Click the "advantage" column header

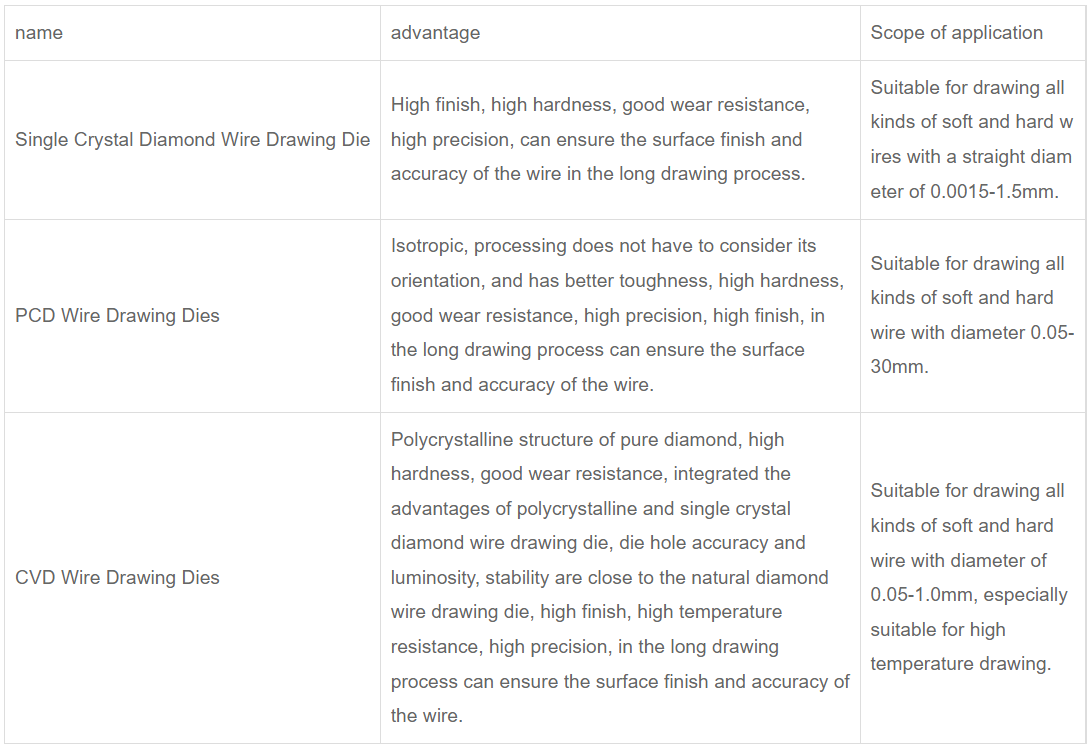pyautogui.click(x=435, y=33)
